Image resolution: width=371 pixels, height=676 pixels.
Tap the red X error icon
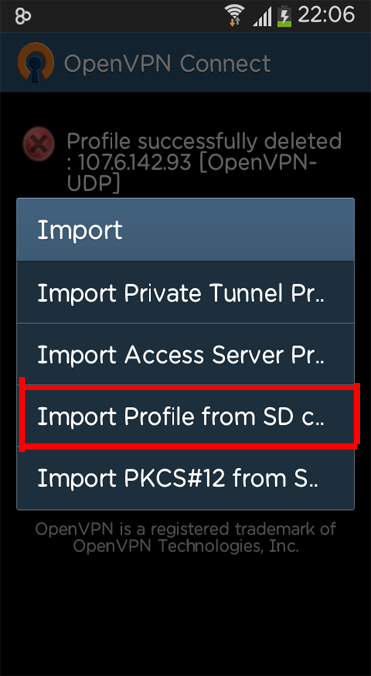click(x=39, y=144)
